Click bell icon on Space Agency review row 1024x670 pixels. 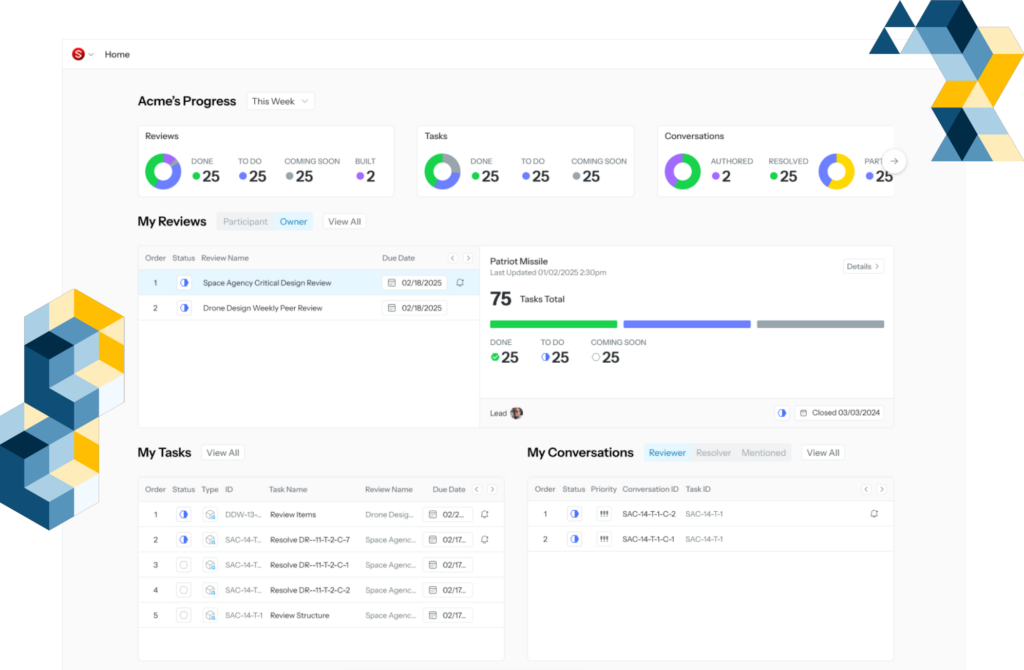tap(460, 283)
